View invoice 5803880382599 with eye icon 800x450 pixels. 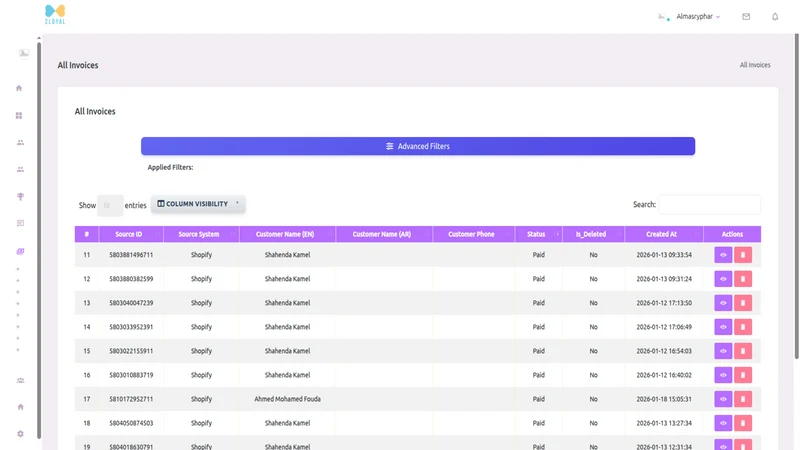click(723, 279)
